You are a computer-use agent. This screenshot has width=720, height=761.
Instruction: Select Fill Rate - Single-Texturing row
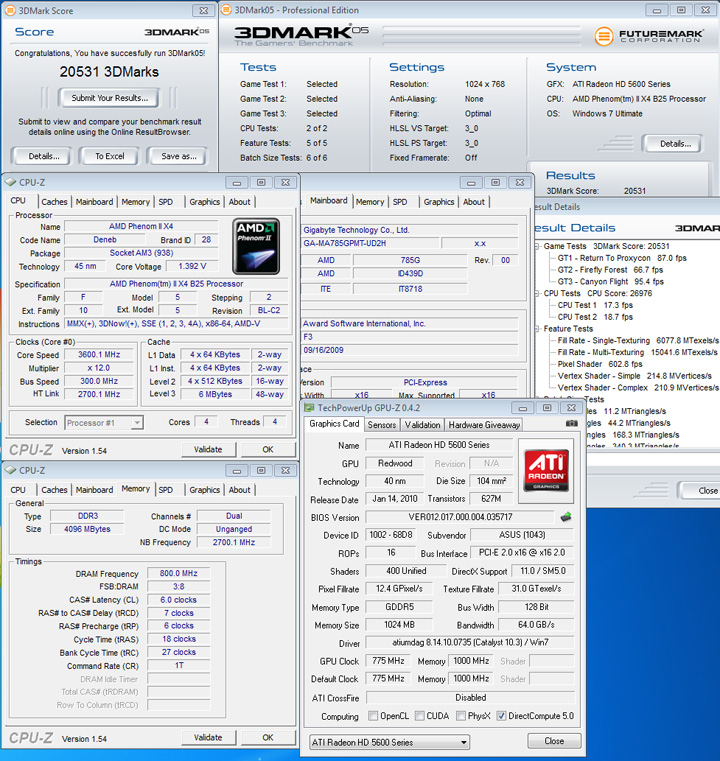coord(638,341)
